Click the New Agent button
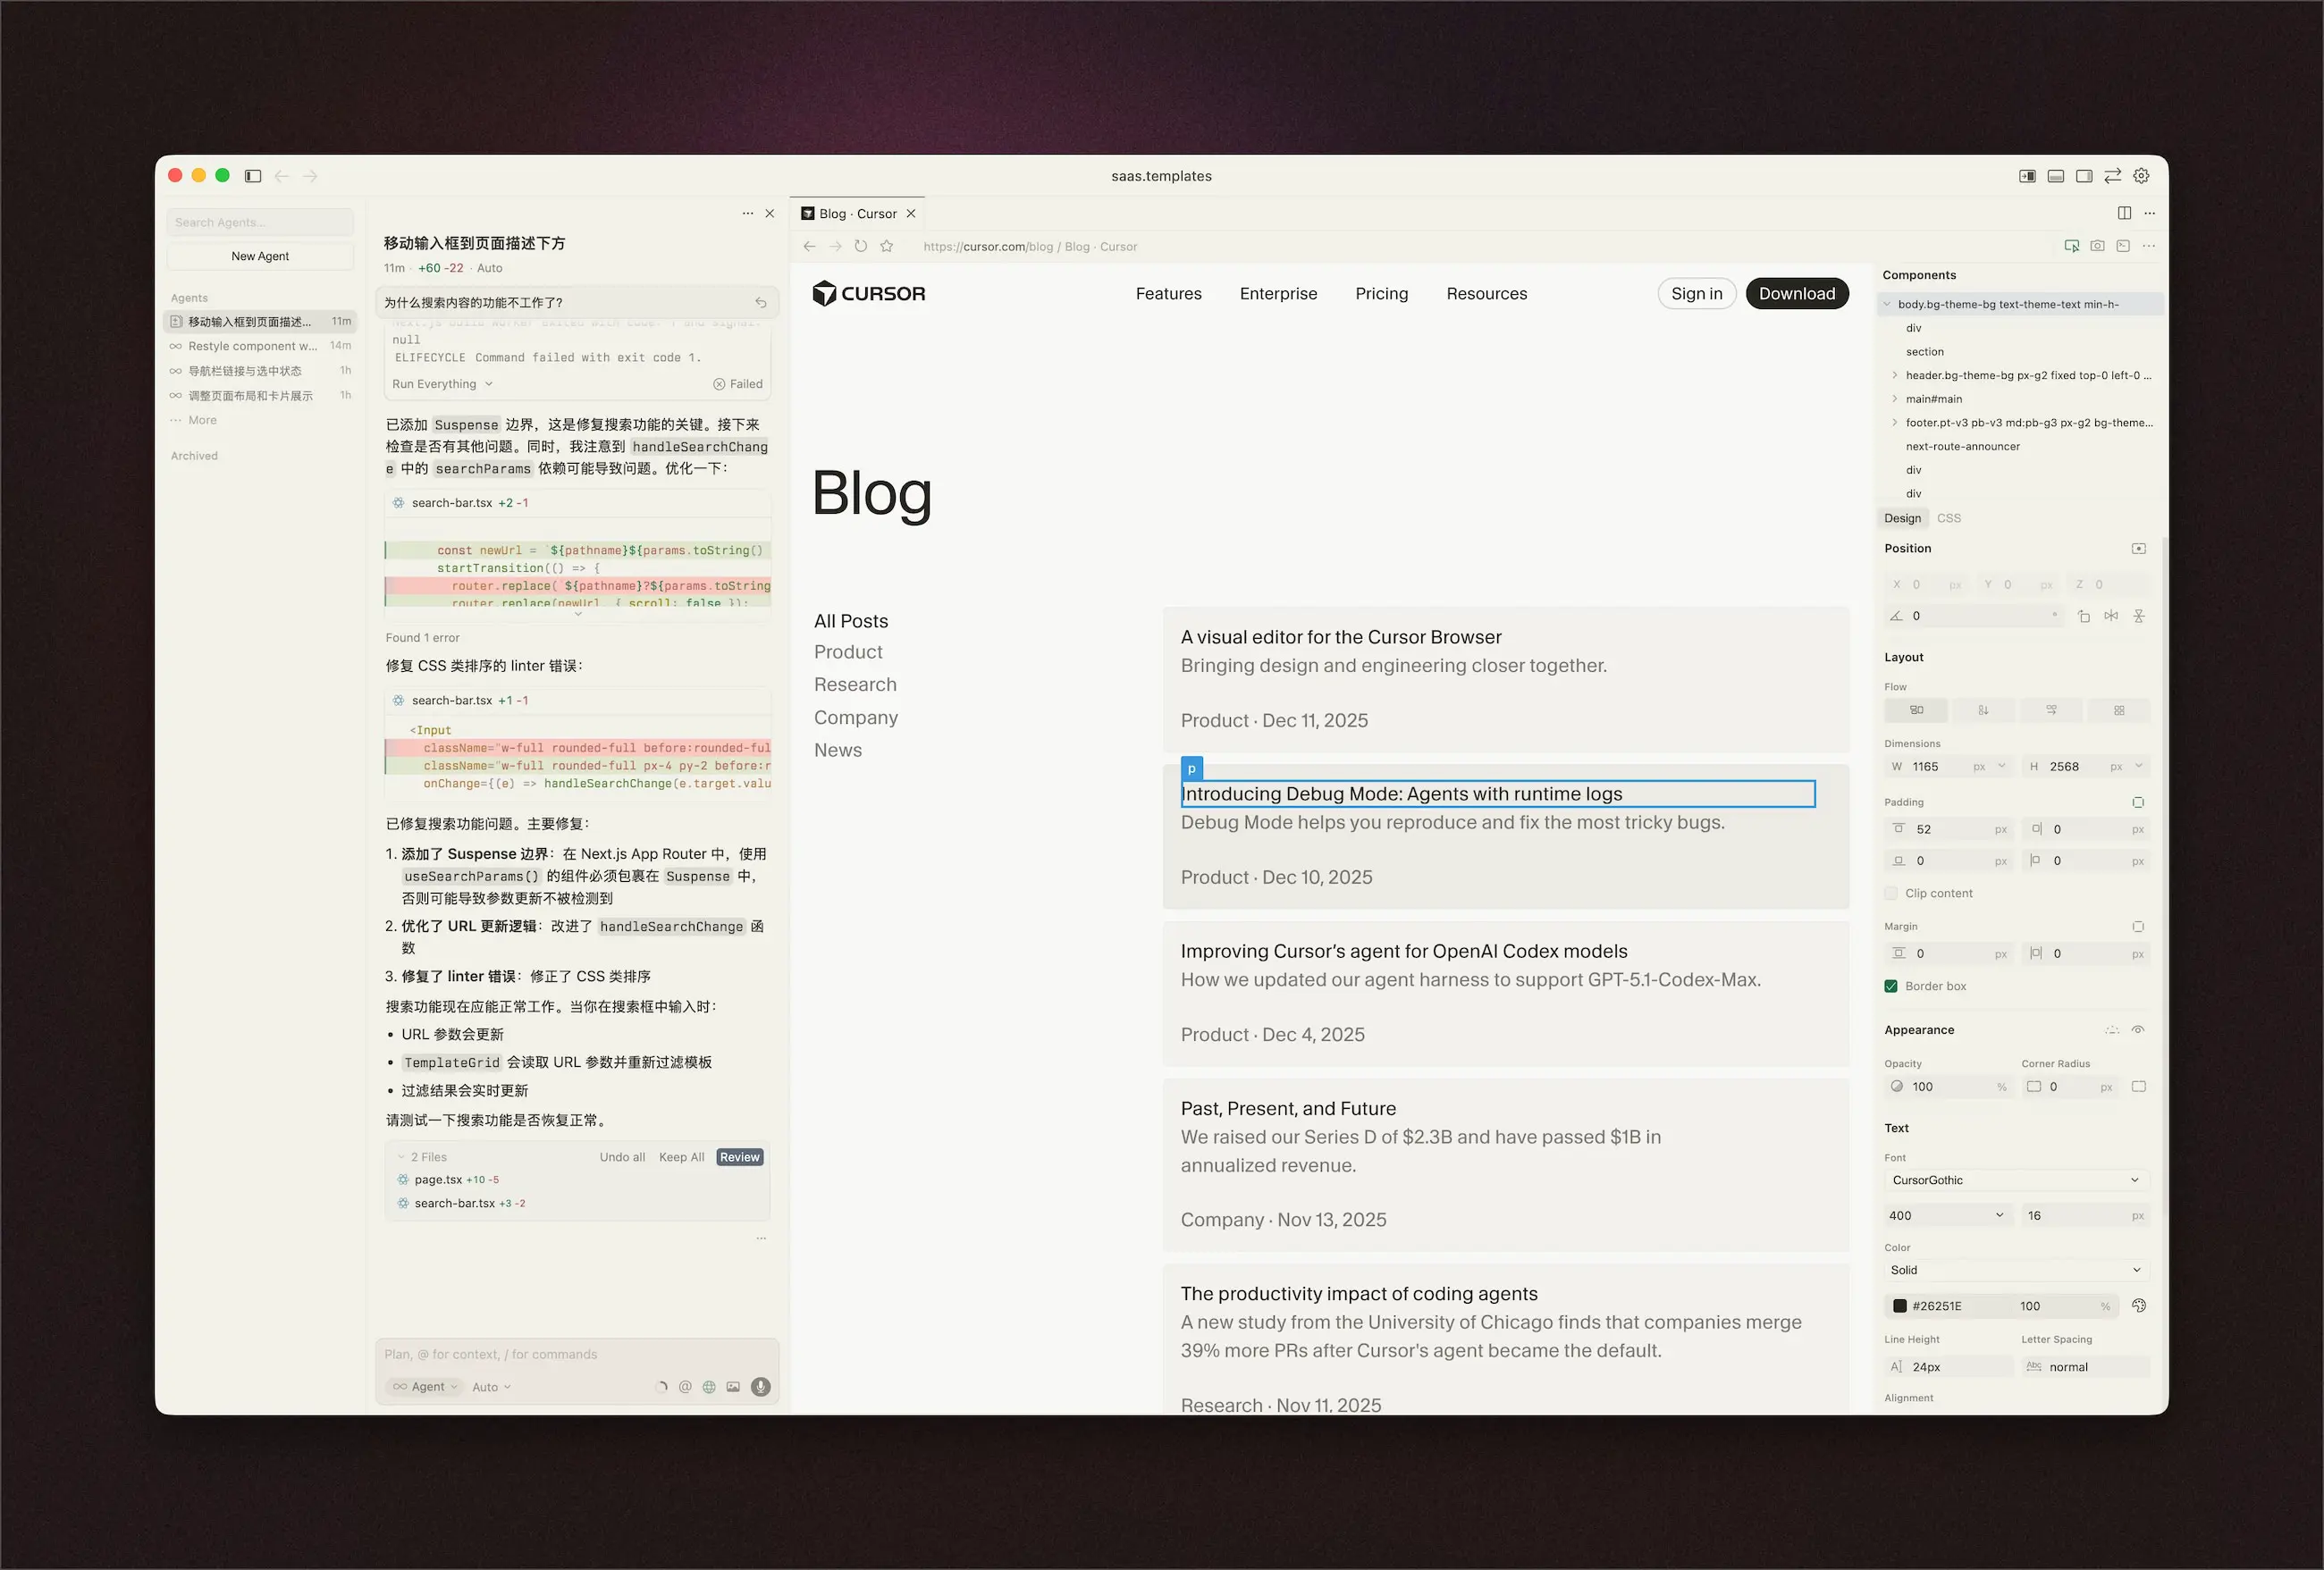Screen dimensions: 2324x1570 [x=260, y=256]
